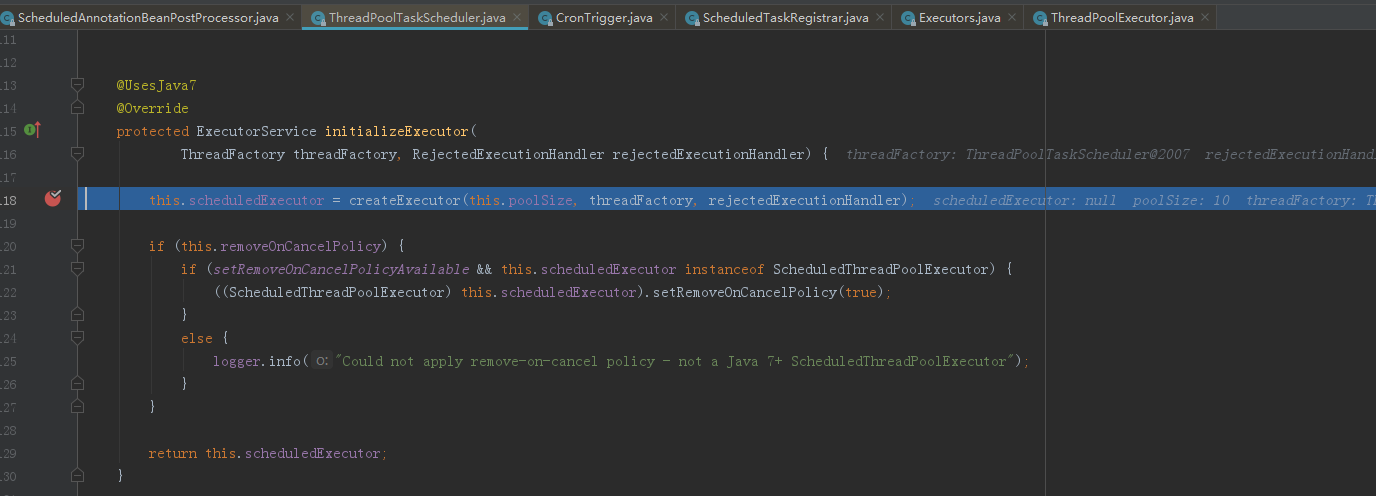This screenshot has height=496, width=1376.
Task: Collapse the @UsesJava7 annotation fold marker
Action: pos(77,86)
